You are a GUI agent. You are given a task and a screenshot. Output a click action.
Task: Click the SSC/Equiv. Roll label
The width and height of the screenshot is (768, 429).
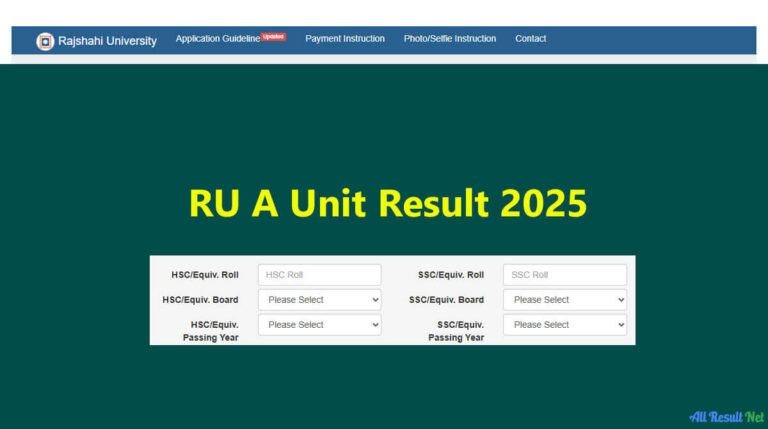pos(450,275)
